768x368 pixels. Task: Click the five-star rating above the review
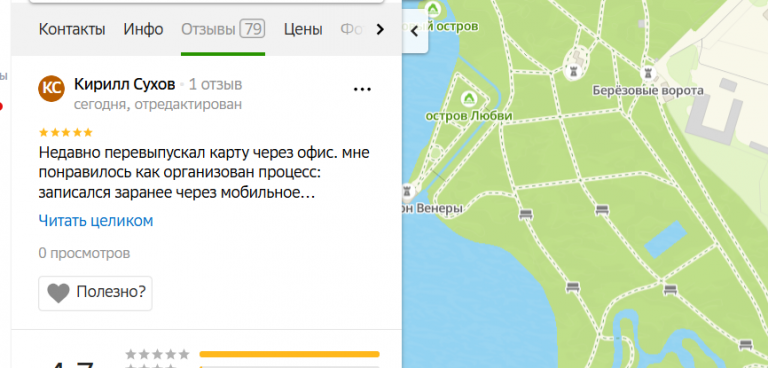[x=66, y=132]
